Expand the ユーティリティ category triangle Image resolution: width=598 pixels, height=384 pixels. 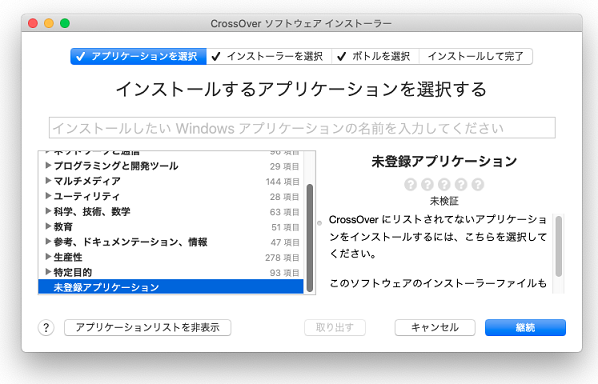tap(48, 196)
